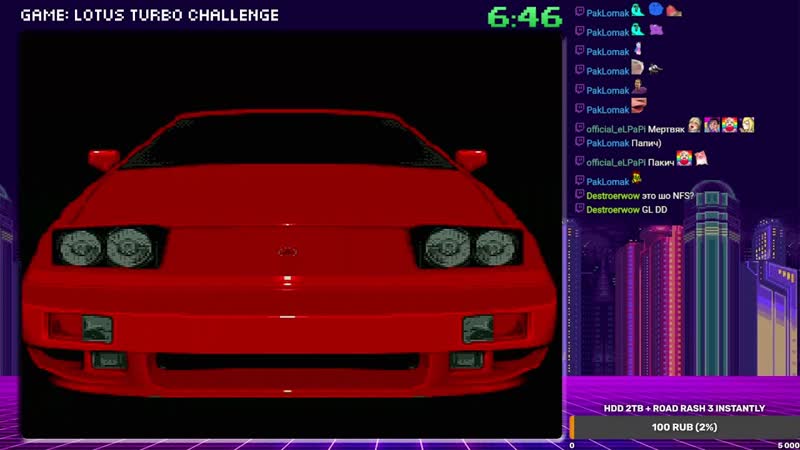Click the last blonde emote in Мертвяк message
The height and width of the screenshot is (450, 800).
click(x=747, y=125)
